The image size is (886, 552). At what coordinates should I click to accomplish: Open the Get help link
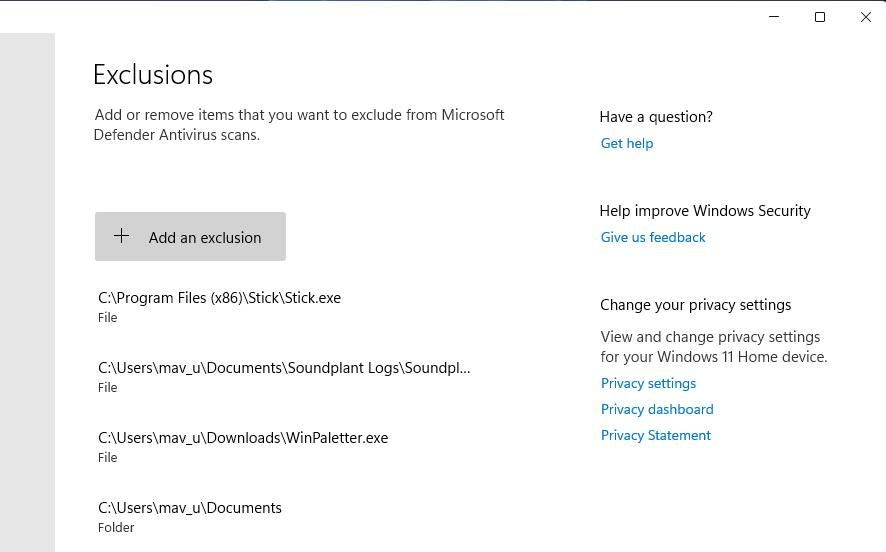coord(627,143)
